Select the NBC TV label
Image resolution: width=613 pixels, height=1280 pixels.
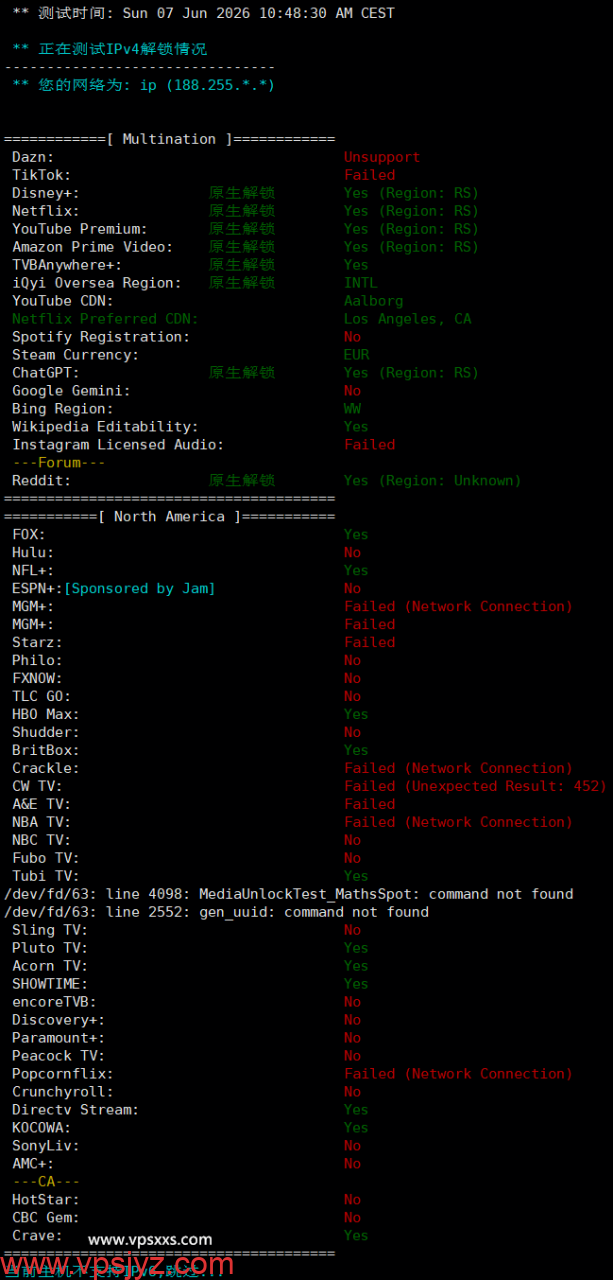coord(41,841)
